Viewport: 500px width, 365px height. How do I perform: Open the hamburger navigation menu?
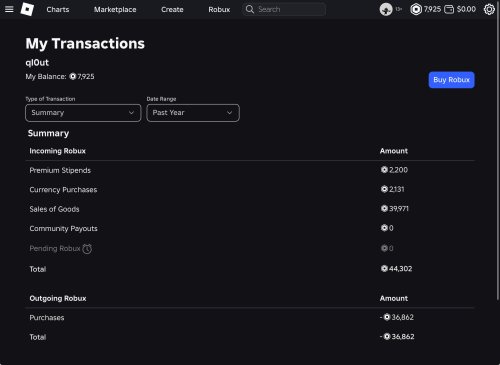point(9,9)
